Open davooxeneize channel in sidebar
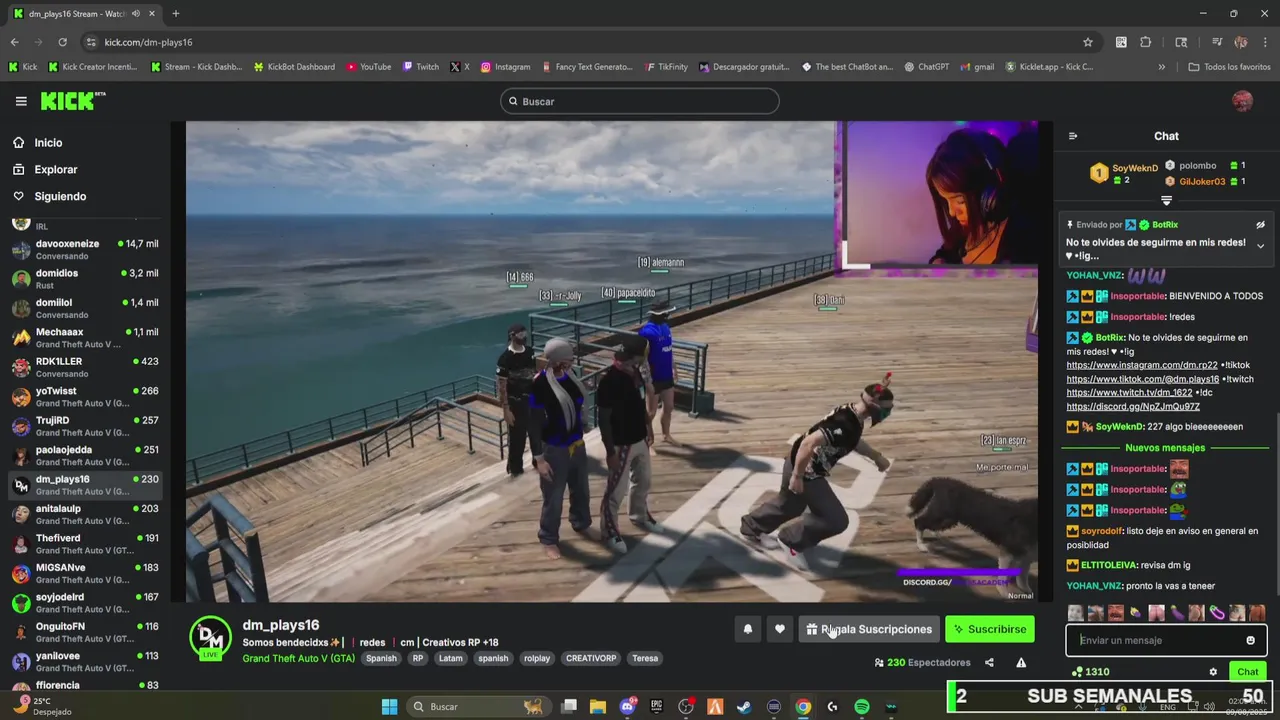This screenshot has height=720, width=1280. tap(85, 249)
